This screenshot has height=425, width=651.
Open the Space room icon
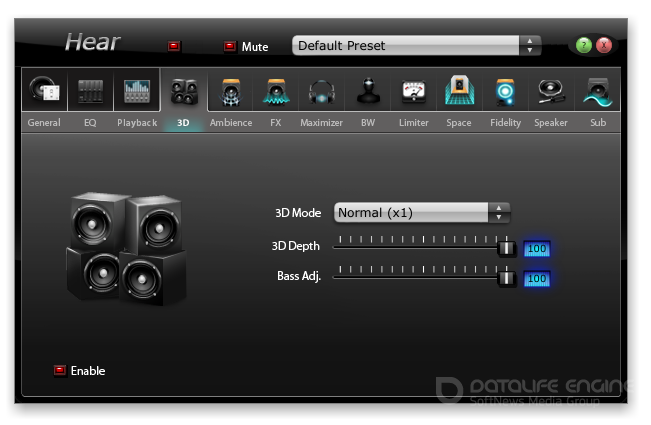tap(459, 92)
